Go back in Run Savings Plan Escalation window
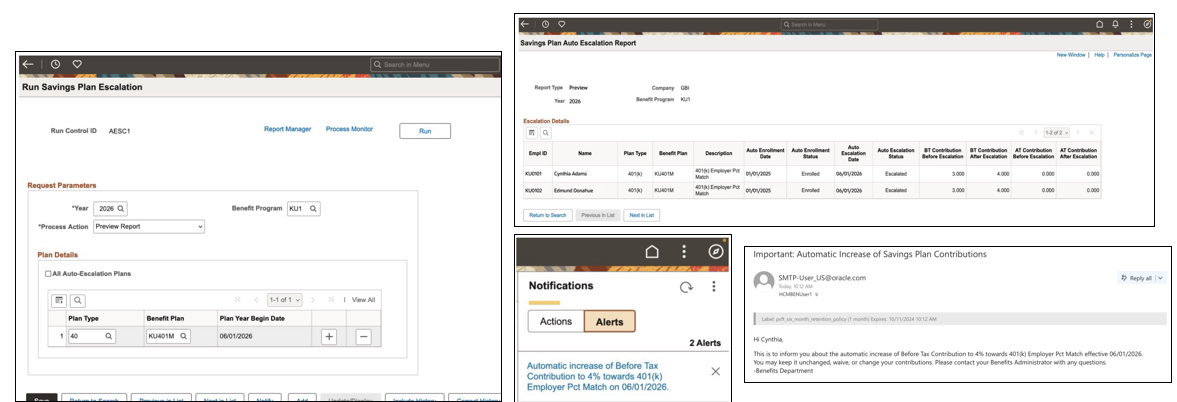1177x402 pixels. click(x=28, y=64)
